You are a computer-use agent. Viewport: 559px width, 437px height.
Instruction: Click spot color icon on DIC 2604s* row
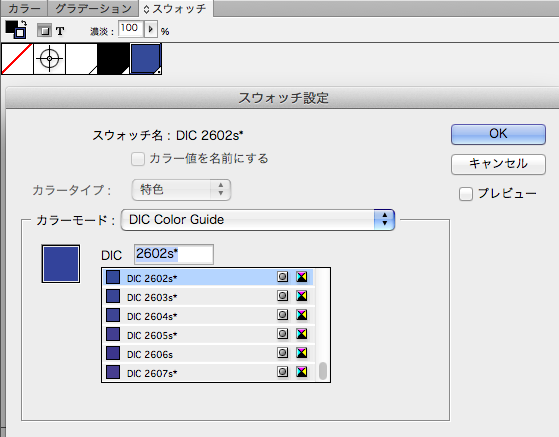(283, 315)
